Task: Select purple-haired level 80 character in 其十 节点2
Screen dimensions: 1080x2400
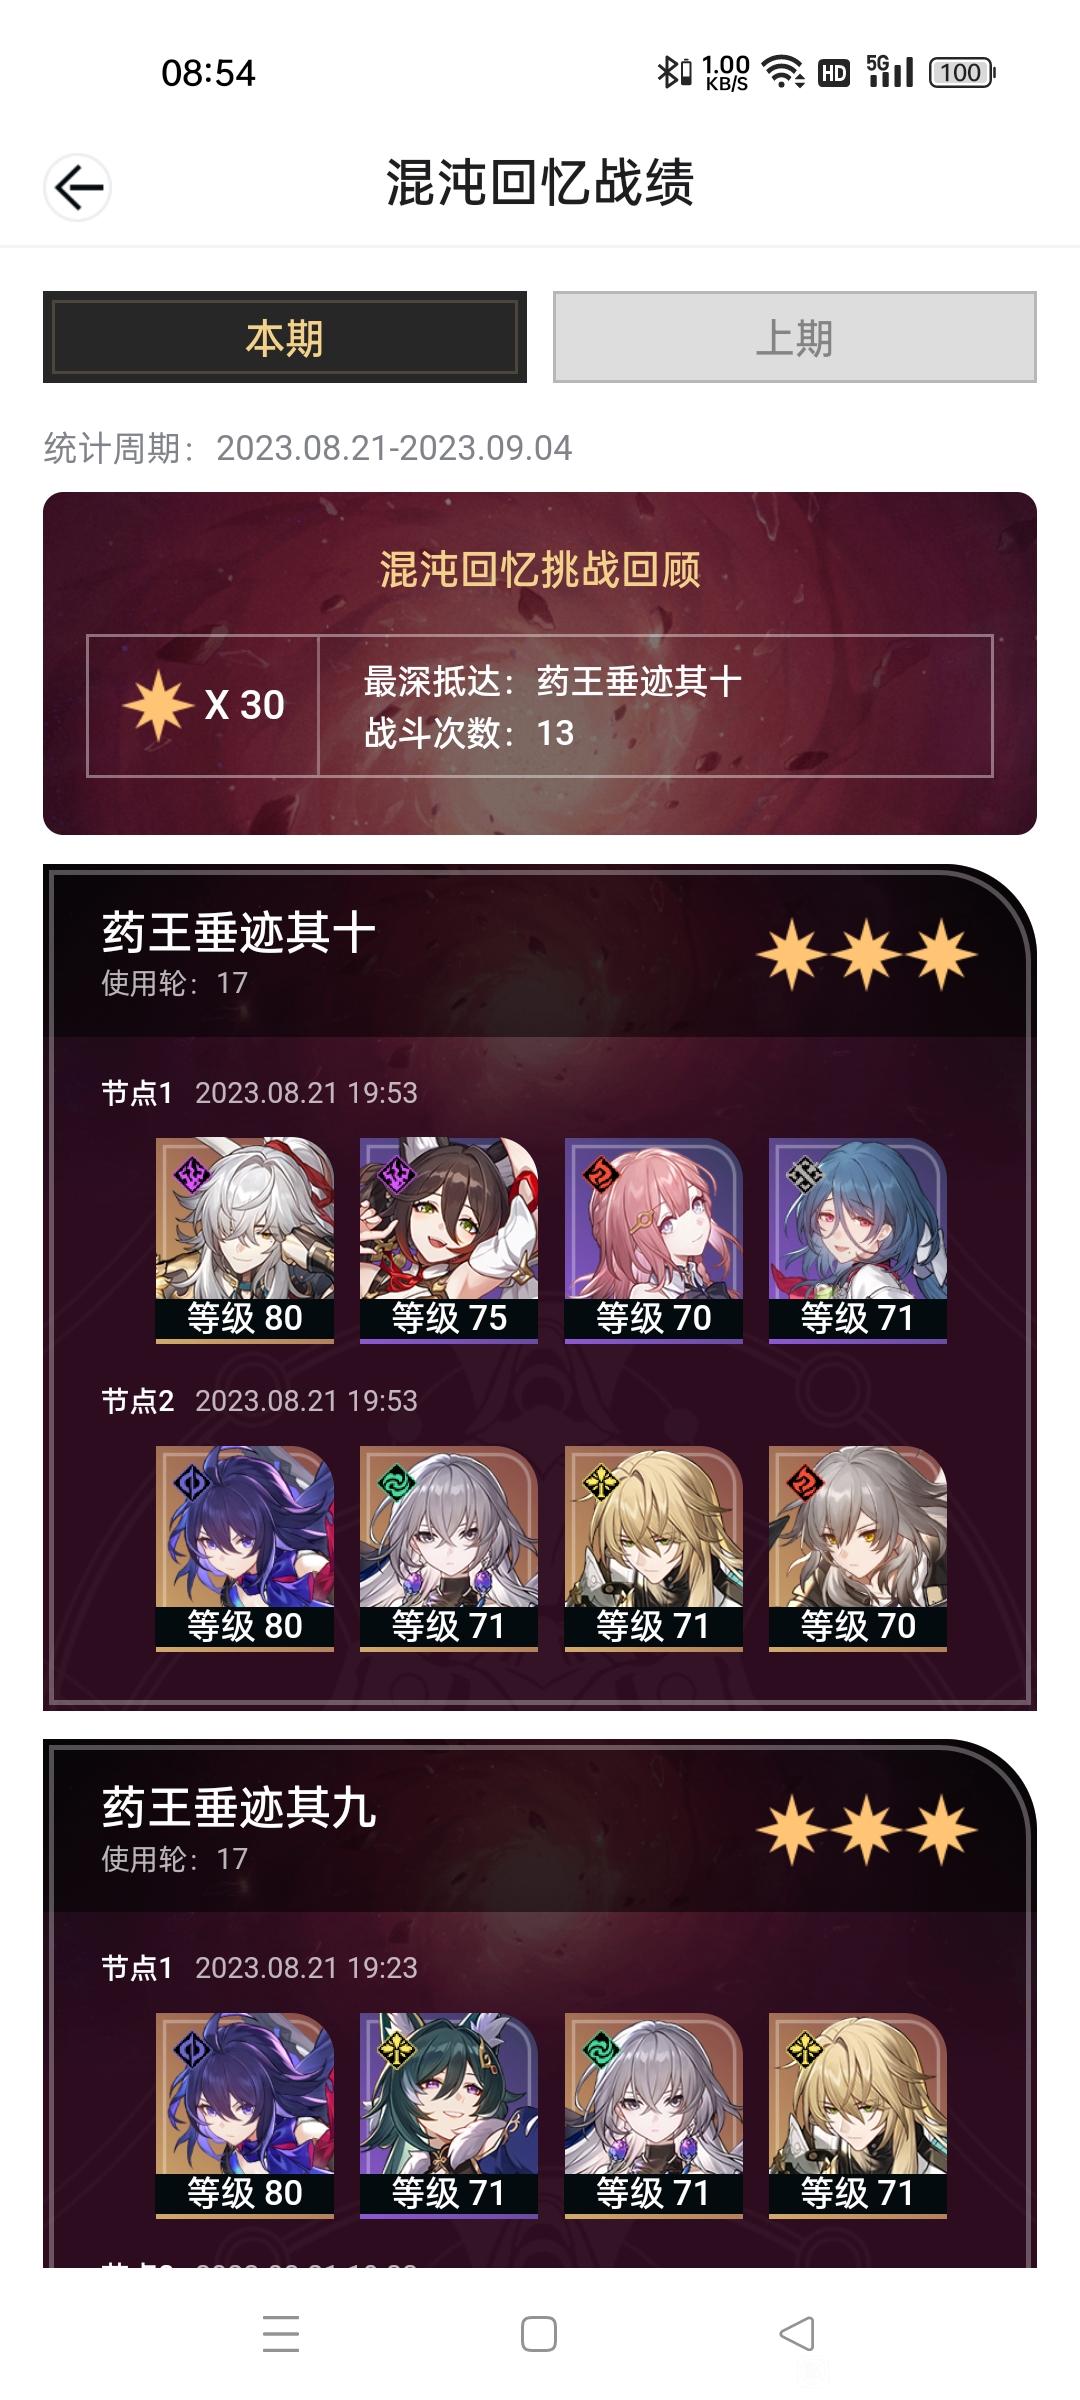Action: tap(245, 1548)
